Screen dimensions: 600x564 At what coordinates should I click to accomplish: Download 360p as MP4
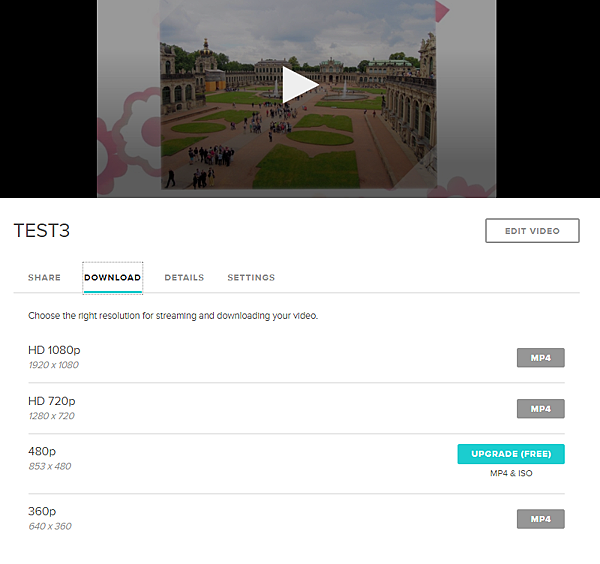540,519
